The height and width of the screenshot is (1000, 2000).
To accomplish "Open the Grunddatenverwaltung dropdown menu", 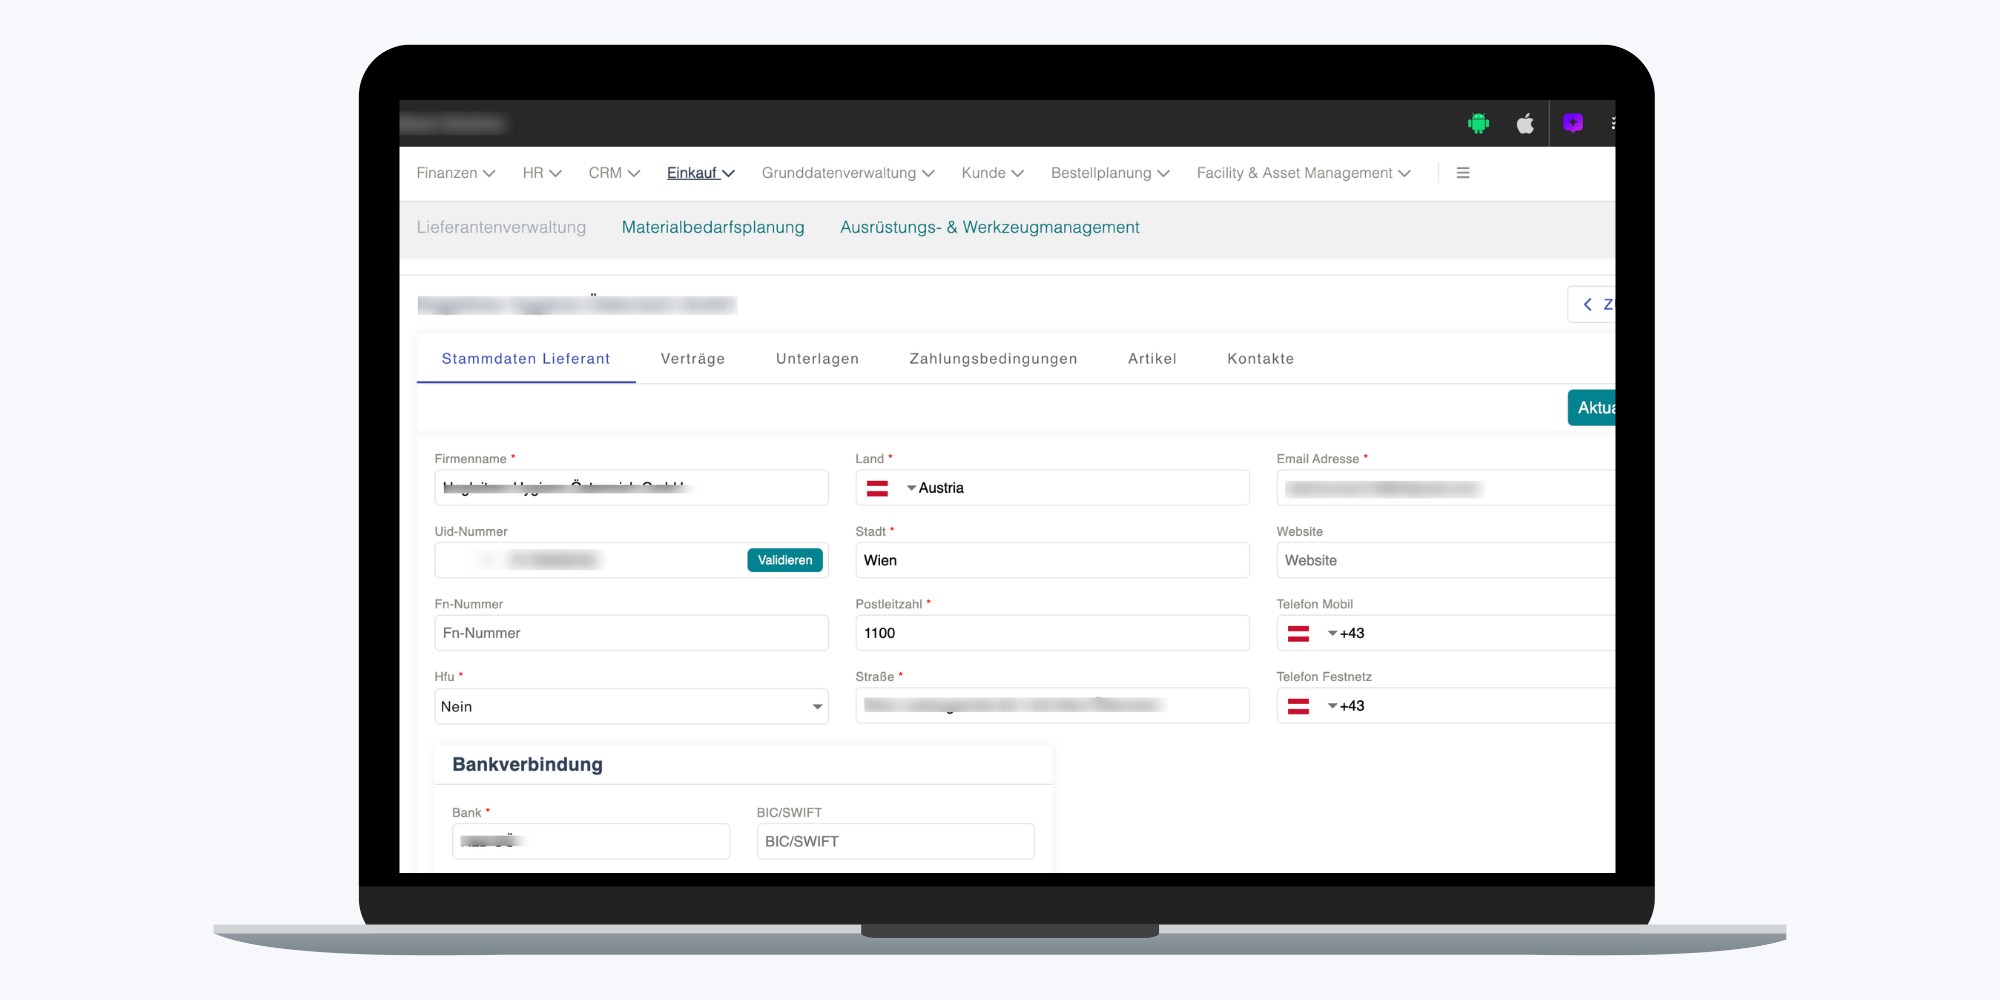I will (847, 173).
